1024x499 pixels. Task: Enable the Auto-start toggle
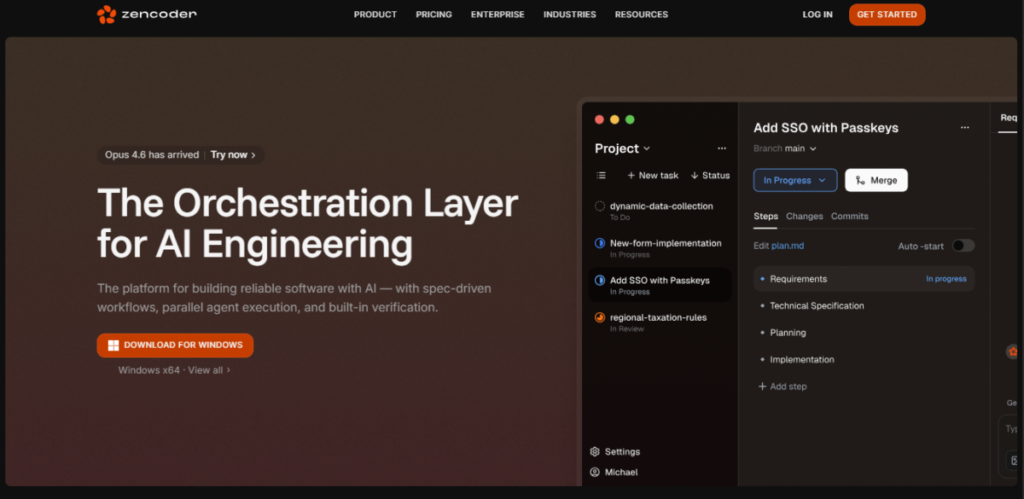click(x=962, y=245)
